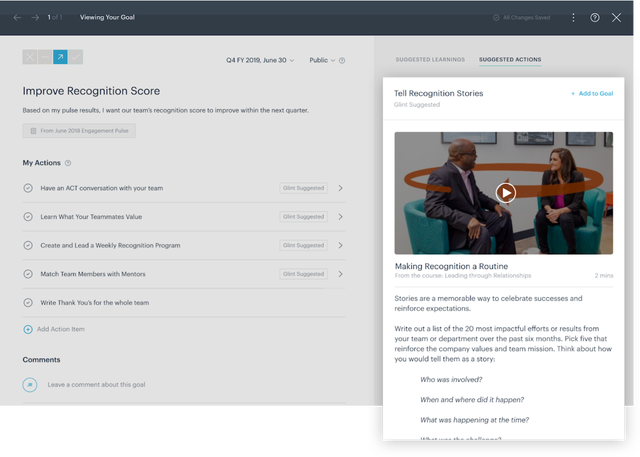Set goal status to the X (off track) icon
This screenshot has height=457, width=640.
tap(30, 57)
